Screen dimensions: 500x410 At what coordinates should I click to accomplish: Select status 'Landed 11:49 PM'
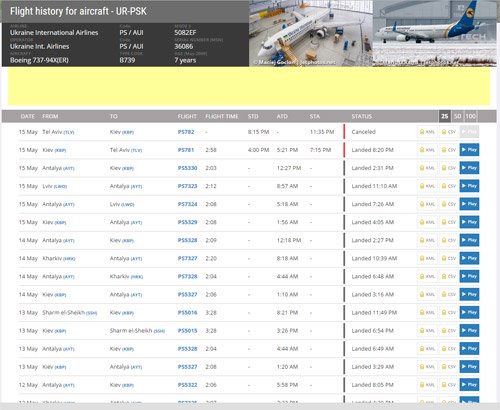374,312
